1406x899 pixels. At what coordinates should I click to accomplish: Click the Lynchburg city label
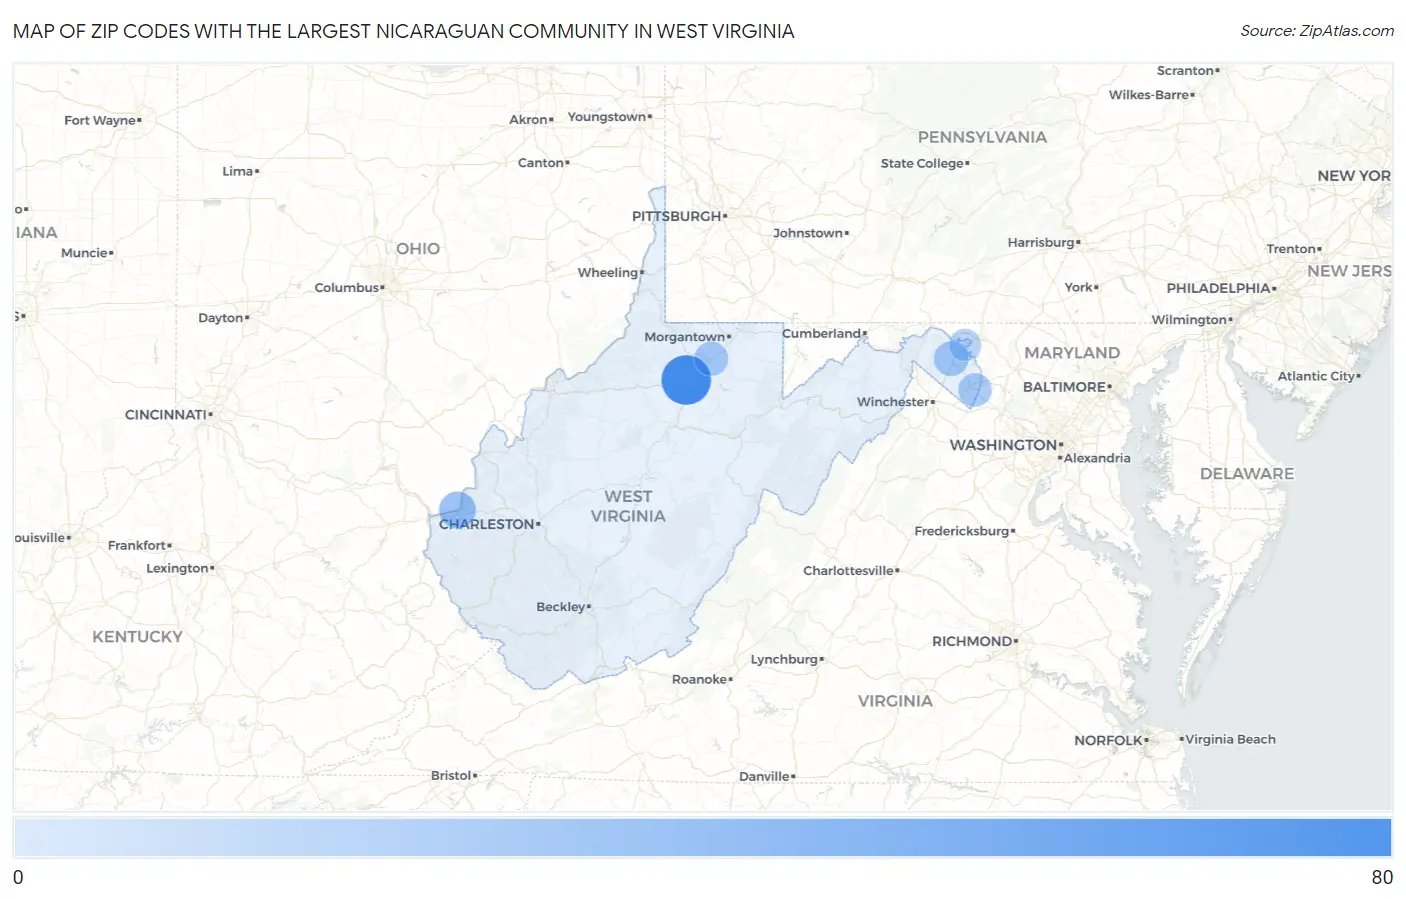[785, 659]
